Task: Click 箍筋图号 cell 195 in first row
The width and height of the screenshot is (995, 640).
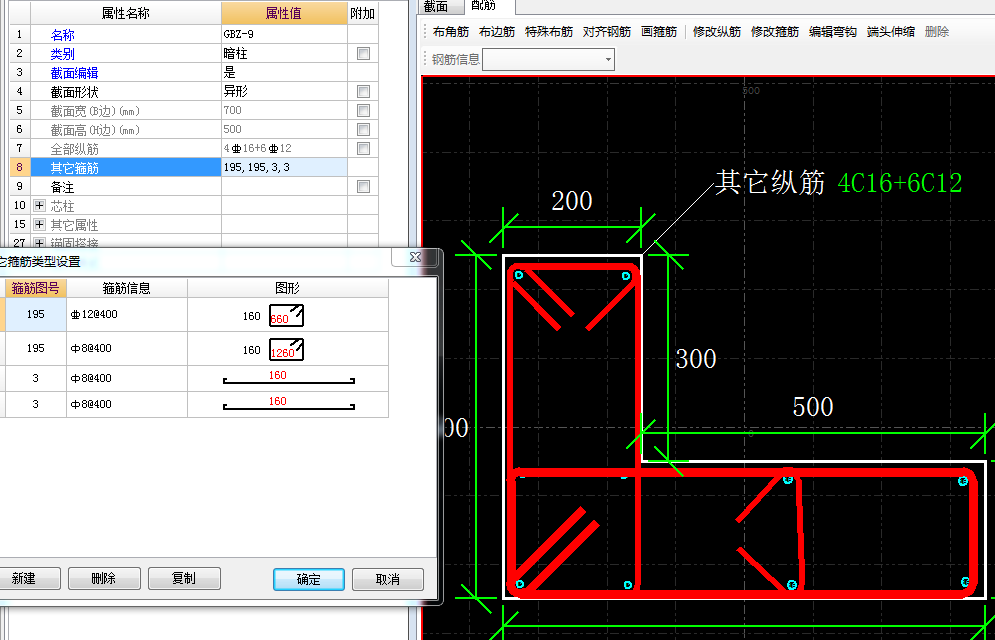Action: click(x=36, y=315)
